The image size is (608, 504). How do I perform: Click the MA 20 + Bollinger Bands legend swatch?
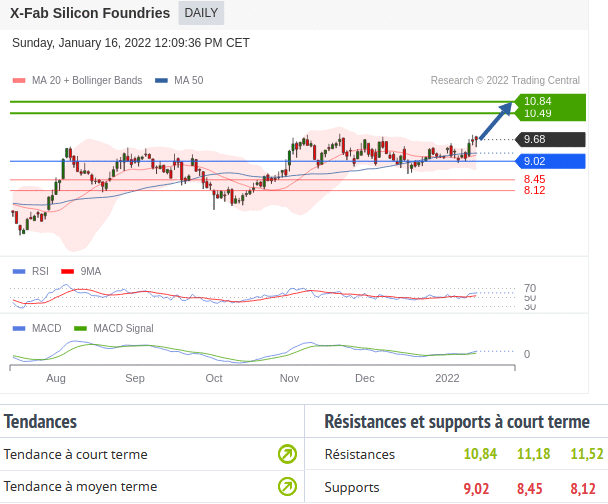pyautogui.click(x=19, y=81)
